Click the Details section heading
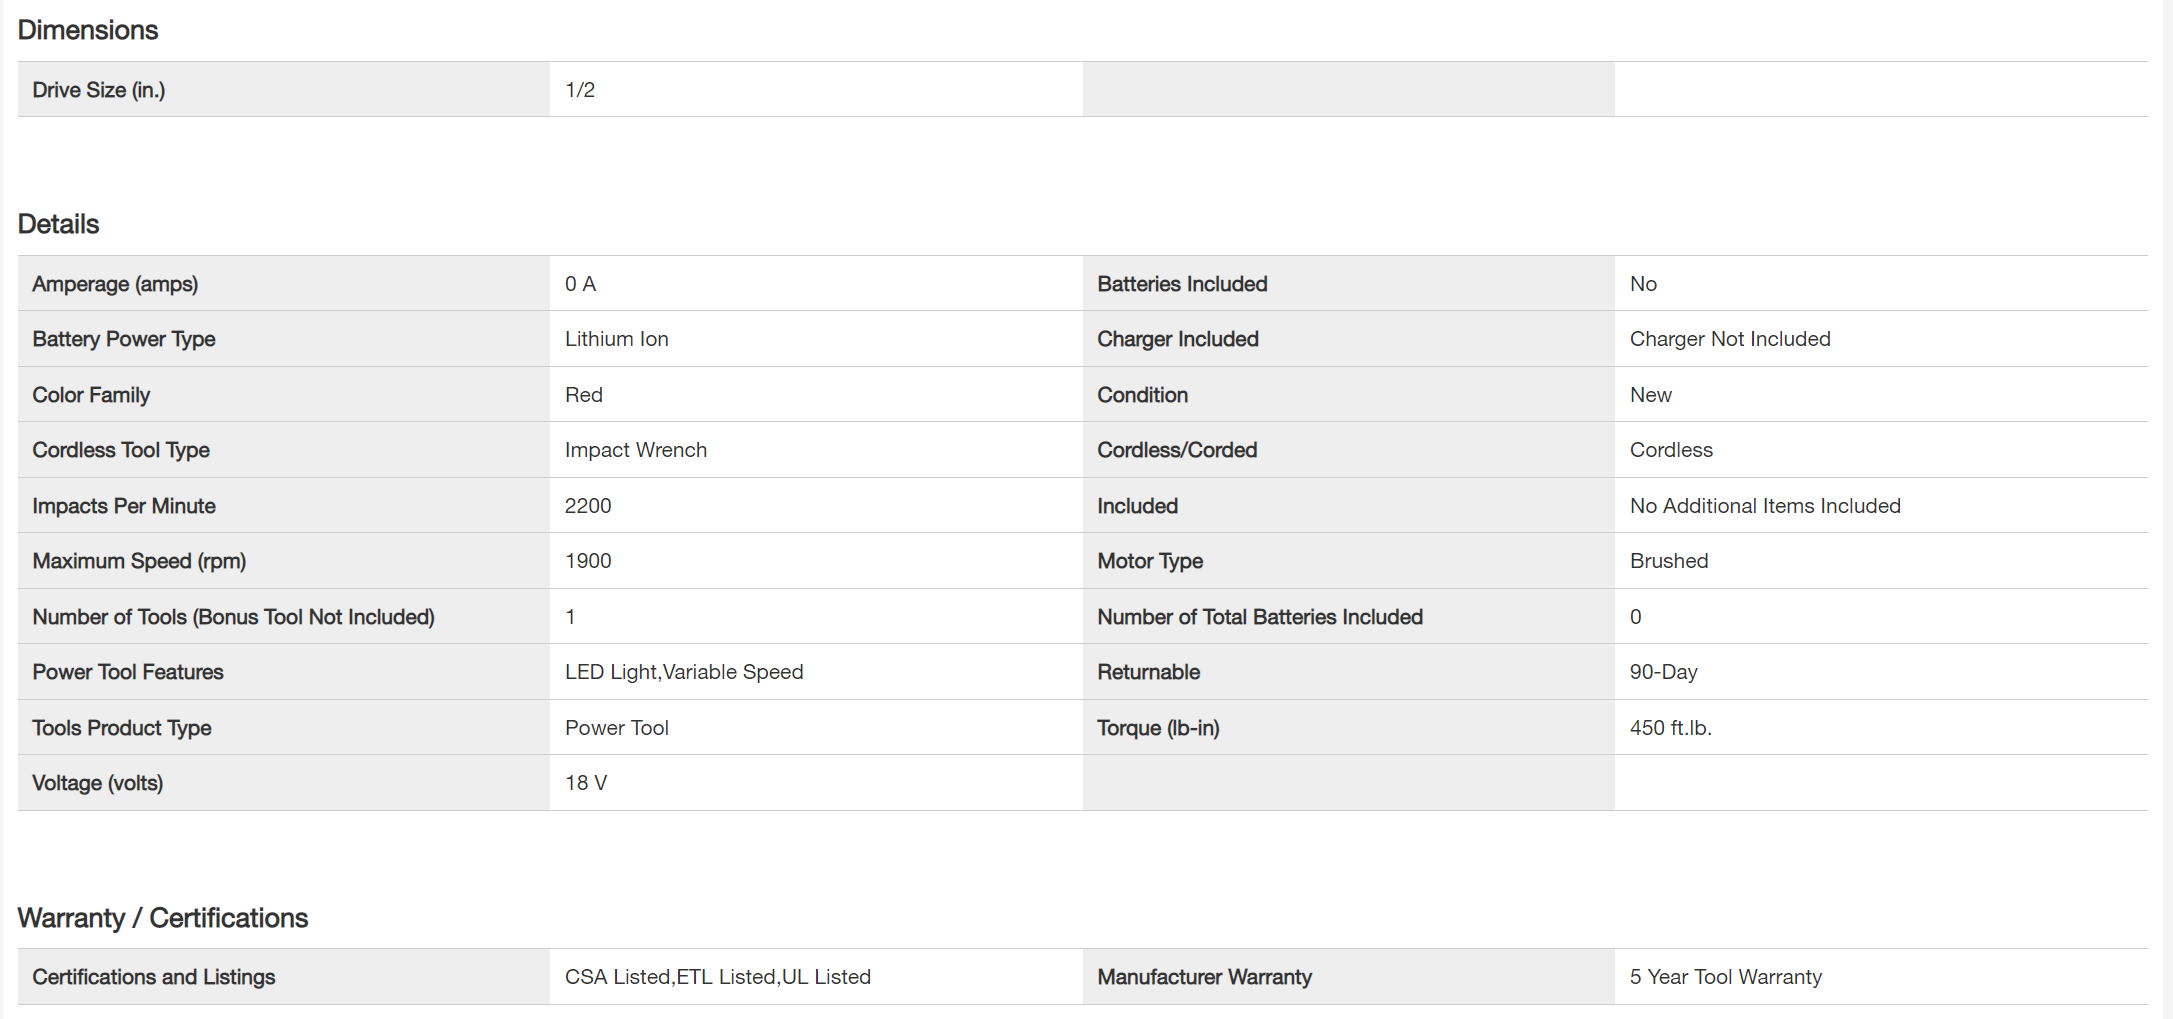This screenshot has height=1019, width=2173. [59, 224]
